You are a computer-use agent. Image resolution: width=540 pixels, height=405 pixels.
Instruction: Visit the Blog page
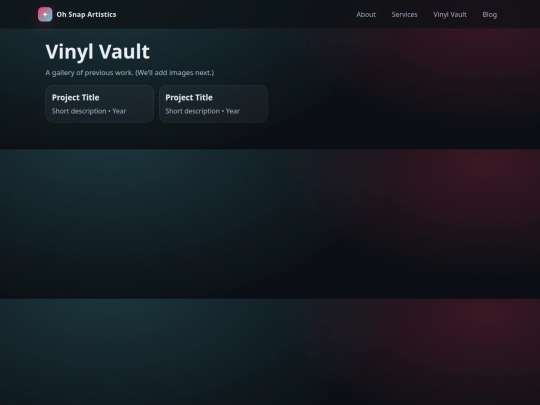pos(489,14)
